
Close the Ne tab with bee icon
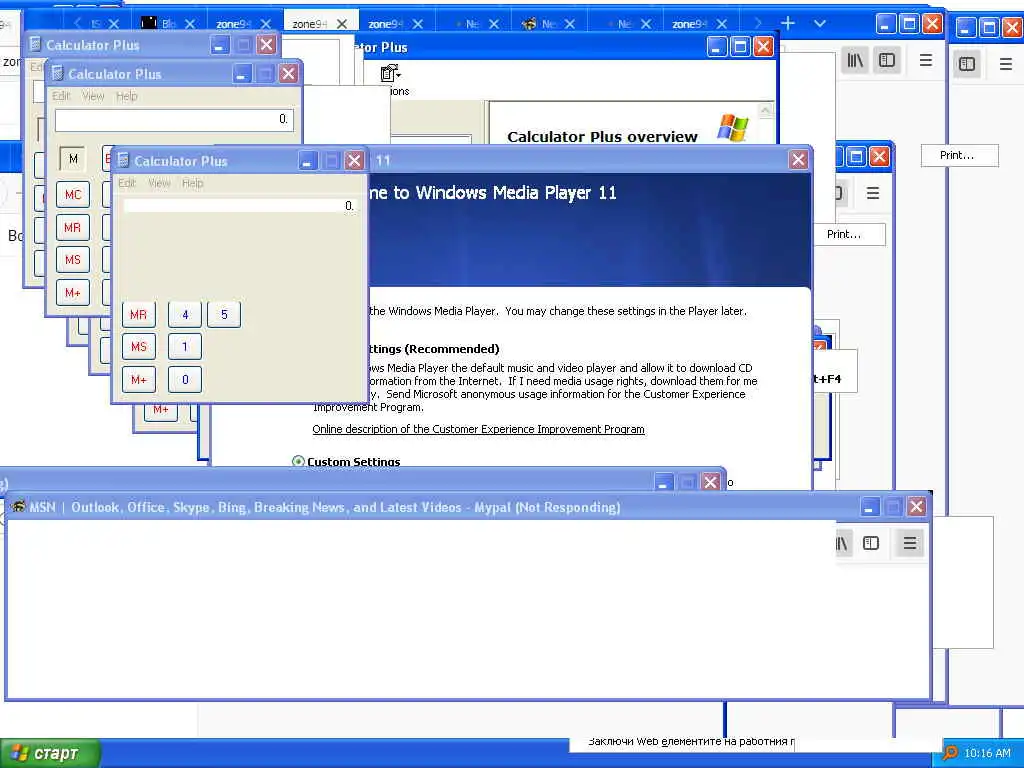click(x=569, y=24)
